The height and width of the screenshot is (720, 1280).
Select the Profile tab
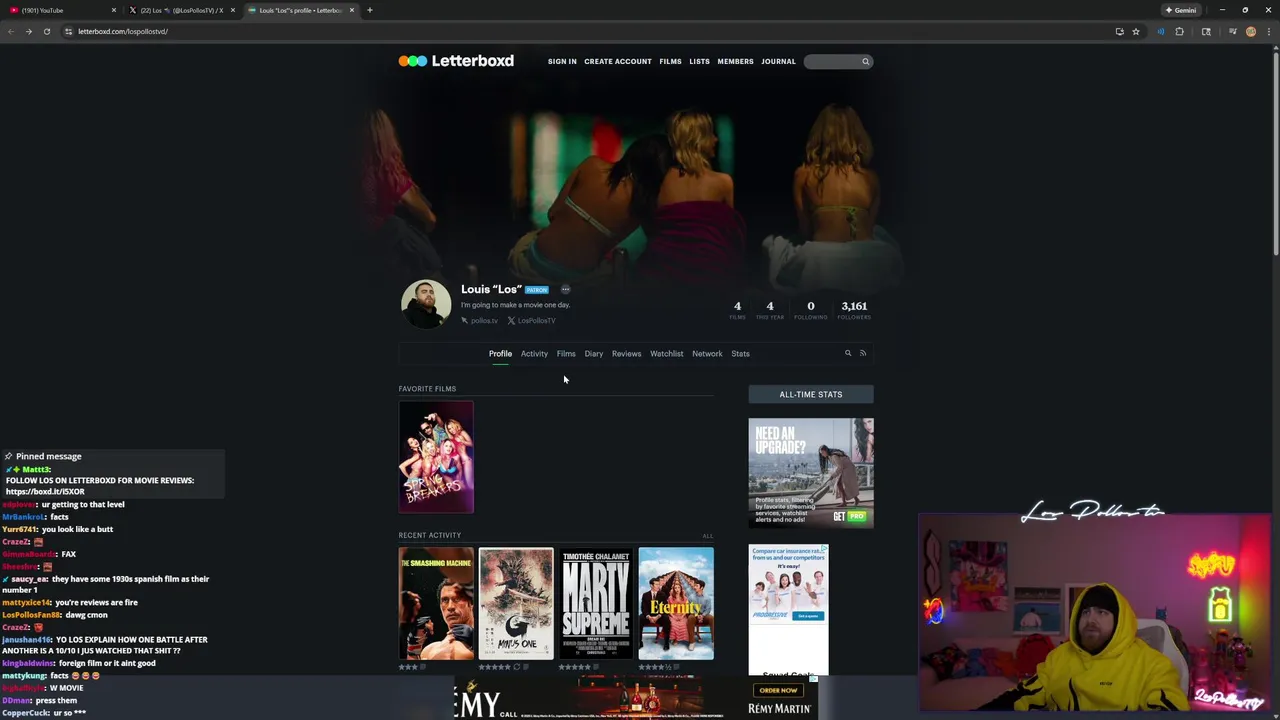500,353
